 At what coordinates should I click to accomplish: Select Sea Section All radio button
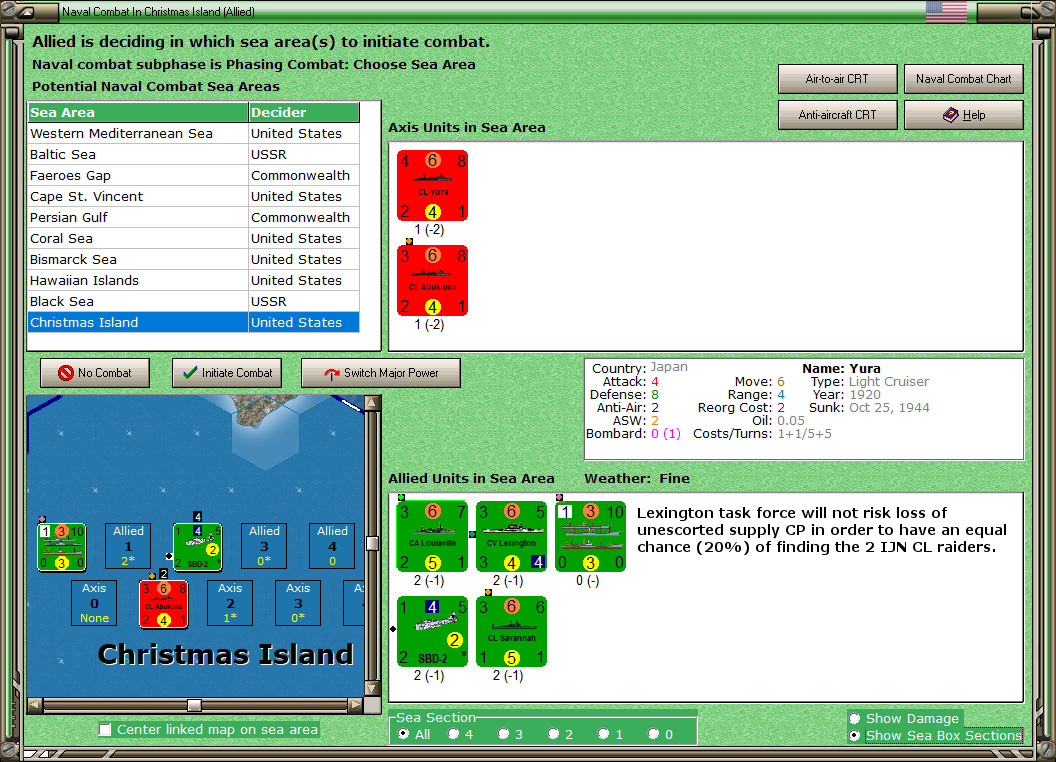(403, 734)
